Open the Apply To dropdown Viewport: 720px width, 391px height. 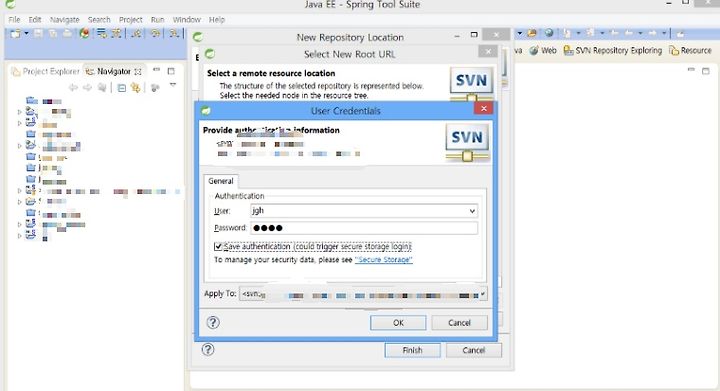click(x=483, y=294)
